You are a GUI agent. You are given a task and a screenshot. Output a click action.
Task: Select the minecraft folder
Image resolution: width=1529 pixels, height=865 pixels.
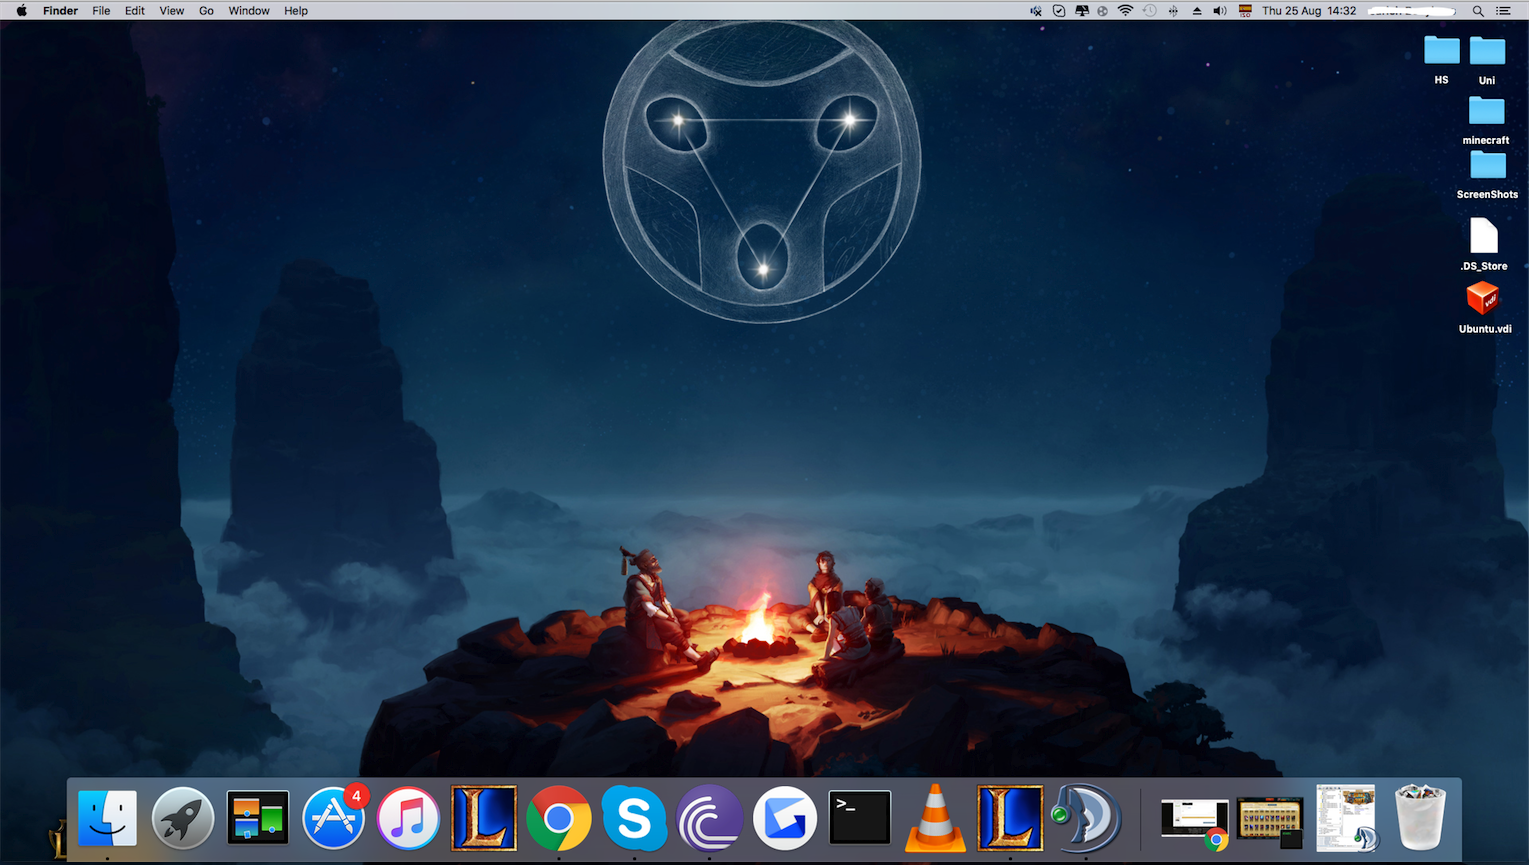point(1486,120)
